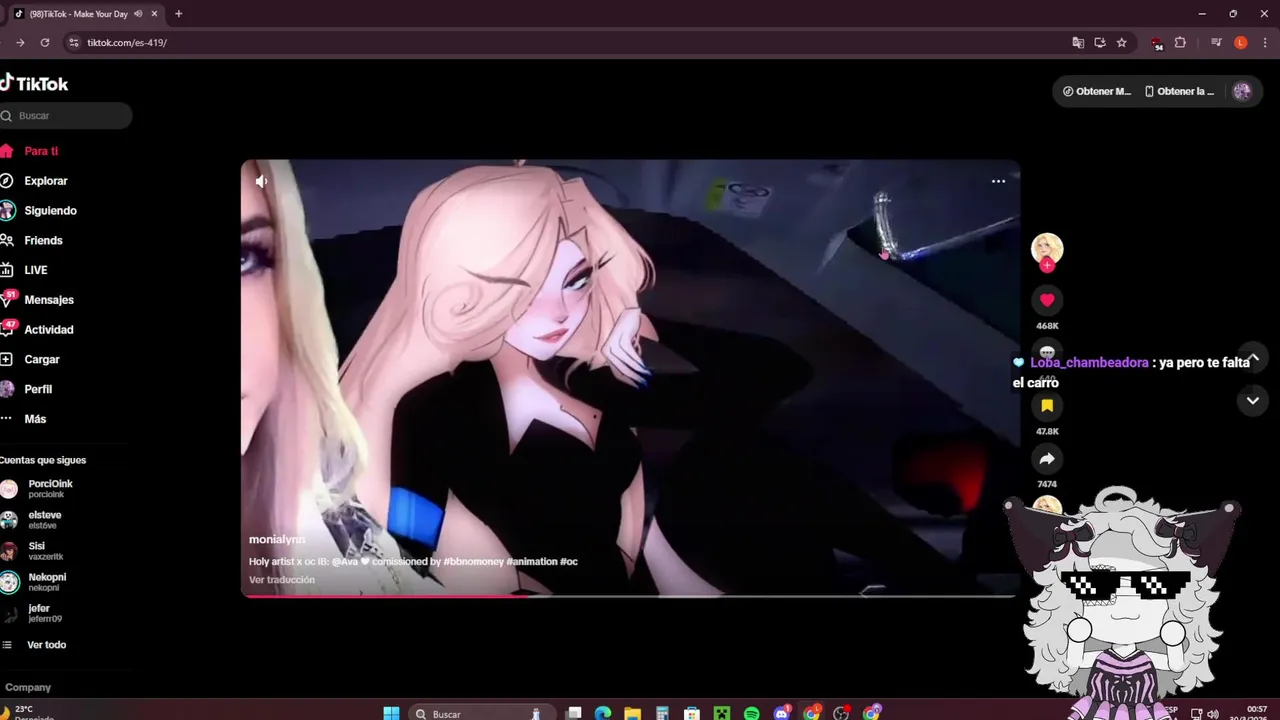Open the TikTok profile avatar menu
Viewport: 1280px width, 720px height.
(x=1242, y=91)
